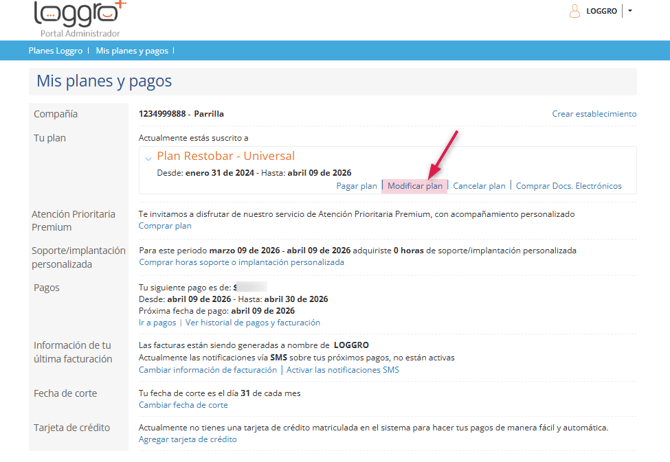This screenshot has width=670, height=462.
Task: Click the Tarjeta de crédito row label
Action: [x=72, y=427]
